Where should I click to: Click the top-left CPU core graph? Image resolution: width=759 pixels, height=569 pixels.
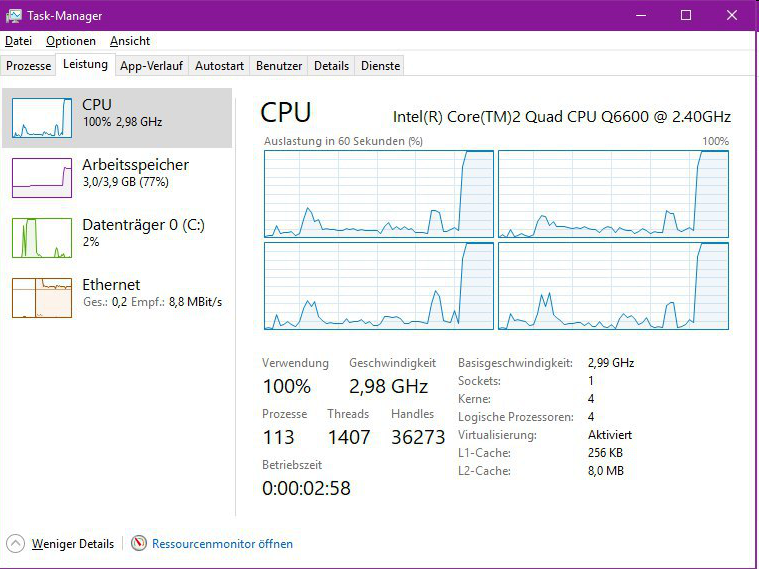click(x=379, y=194)
